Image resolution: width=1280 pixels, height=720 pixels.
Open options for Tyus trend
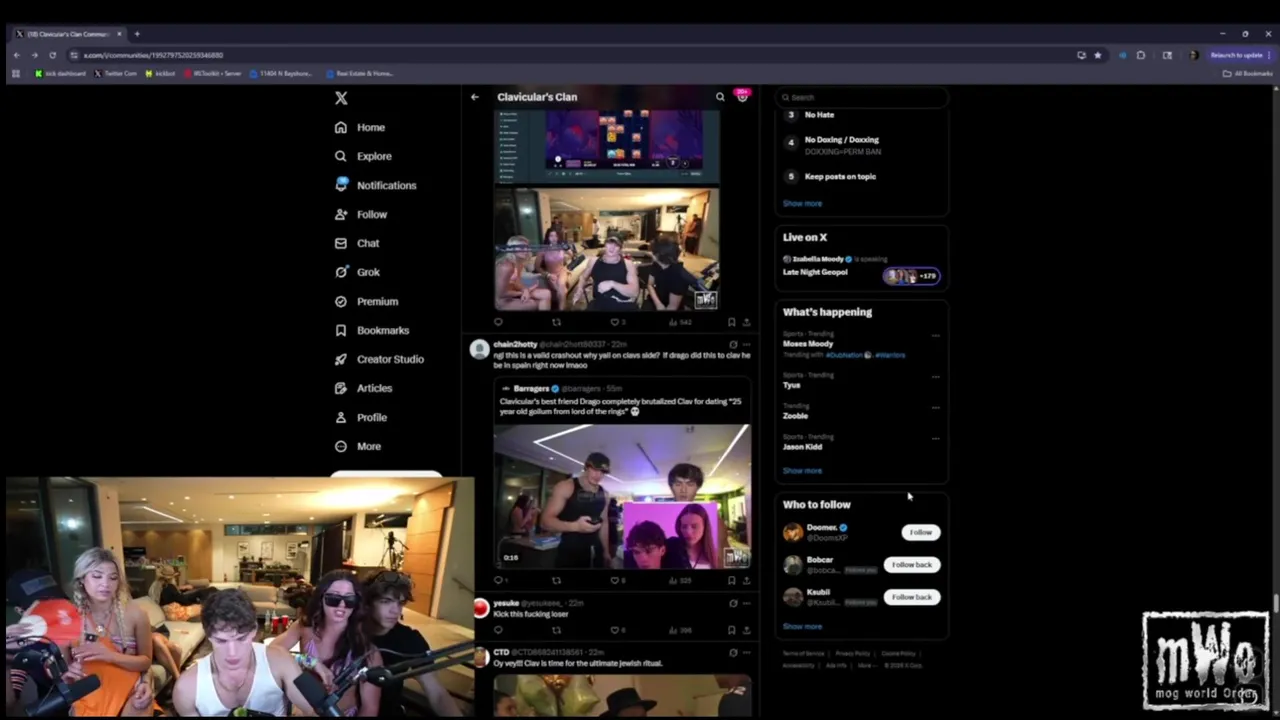point(935,377)
